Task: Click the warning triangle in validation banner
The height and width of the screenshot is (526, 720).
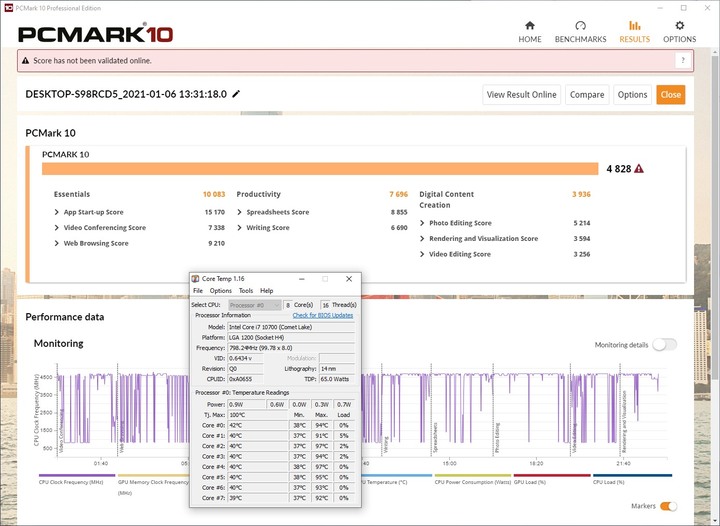Action: point(26,61)
